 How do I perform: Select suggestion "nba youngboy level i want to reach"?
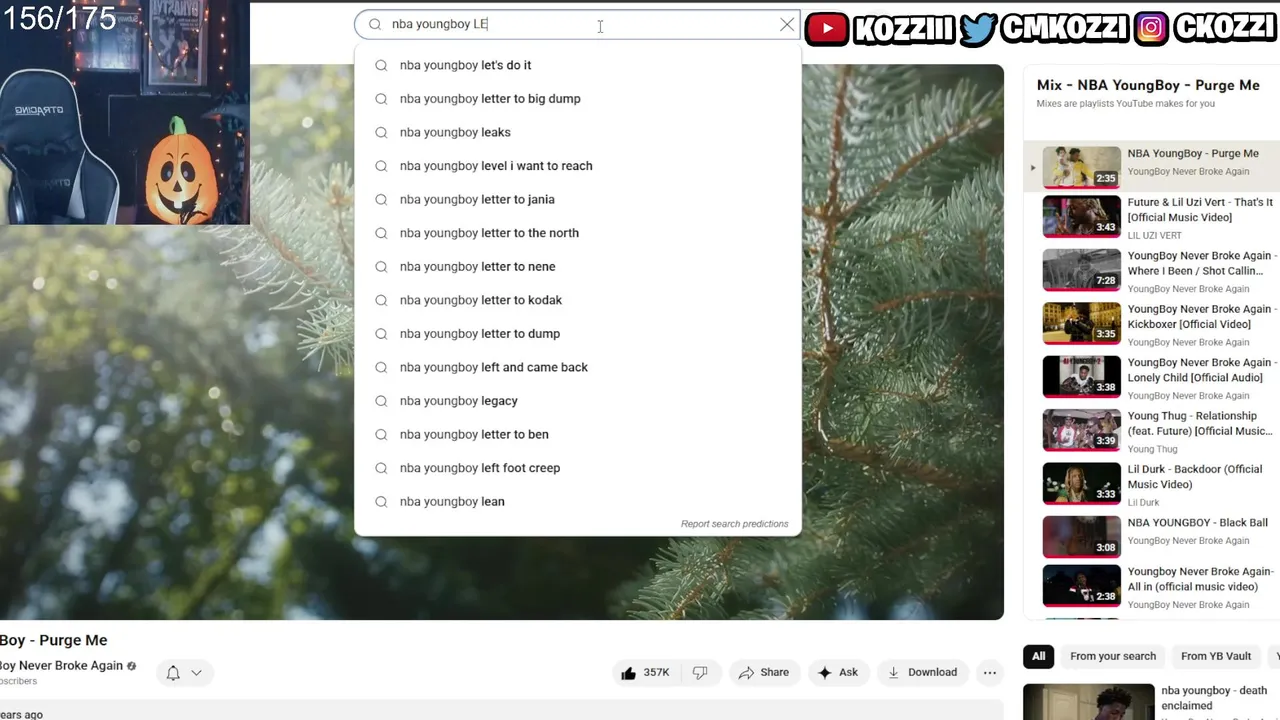(578, 166)
